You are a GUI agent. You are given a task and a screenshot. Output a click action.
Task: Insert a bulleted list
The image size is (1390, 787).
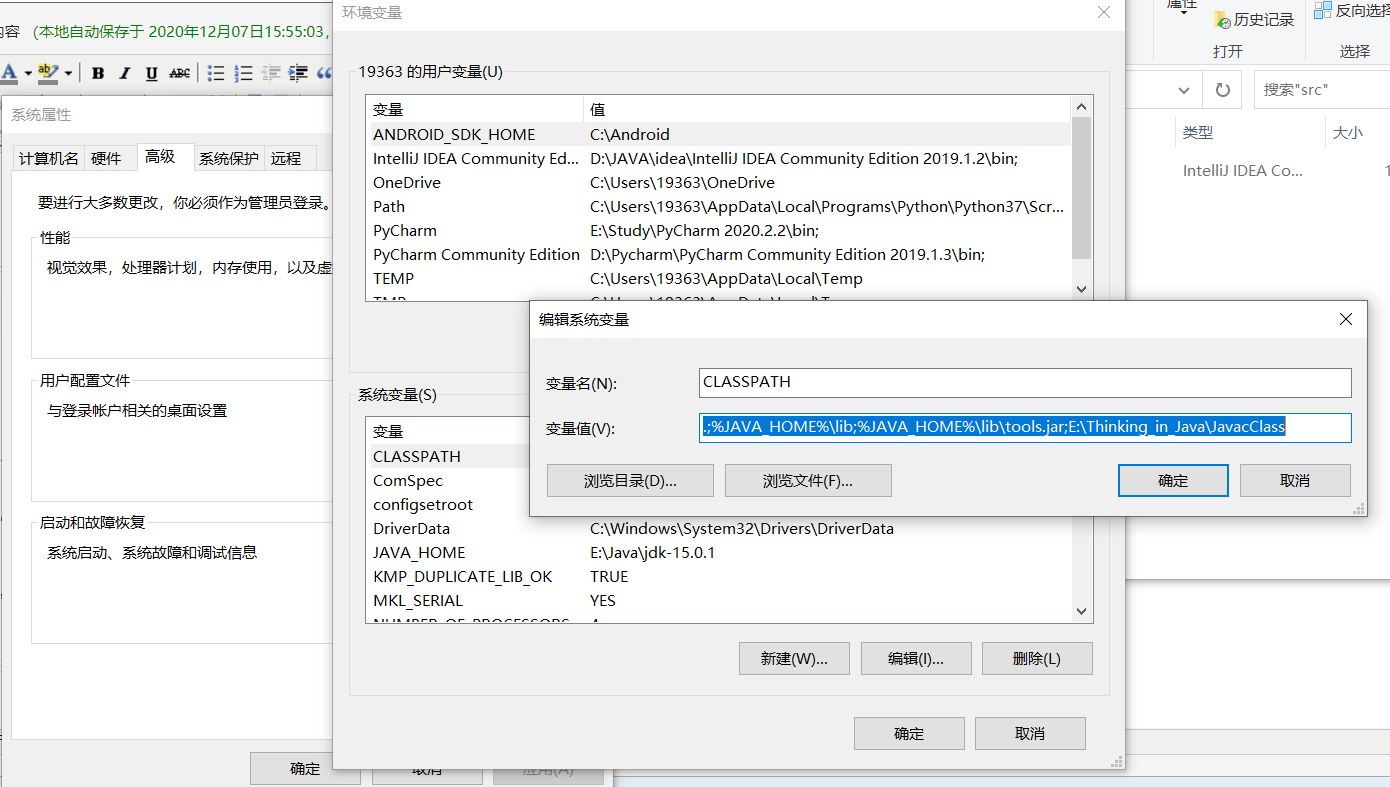(x=216, y=73)
